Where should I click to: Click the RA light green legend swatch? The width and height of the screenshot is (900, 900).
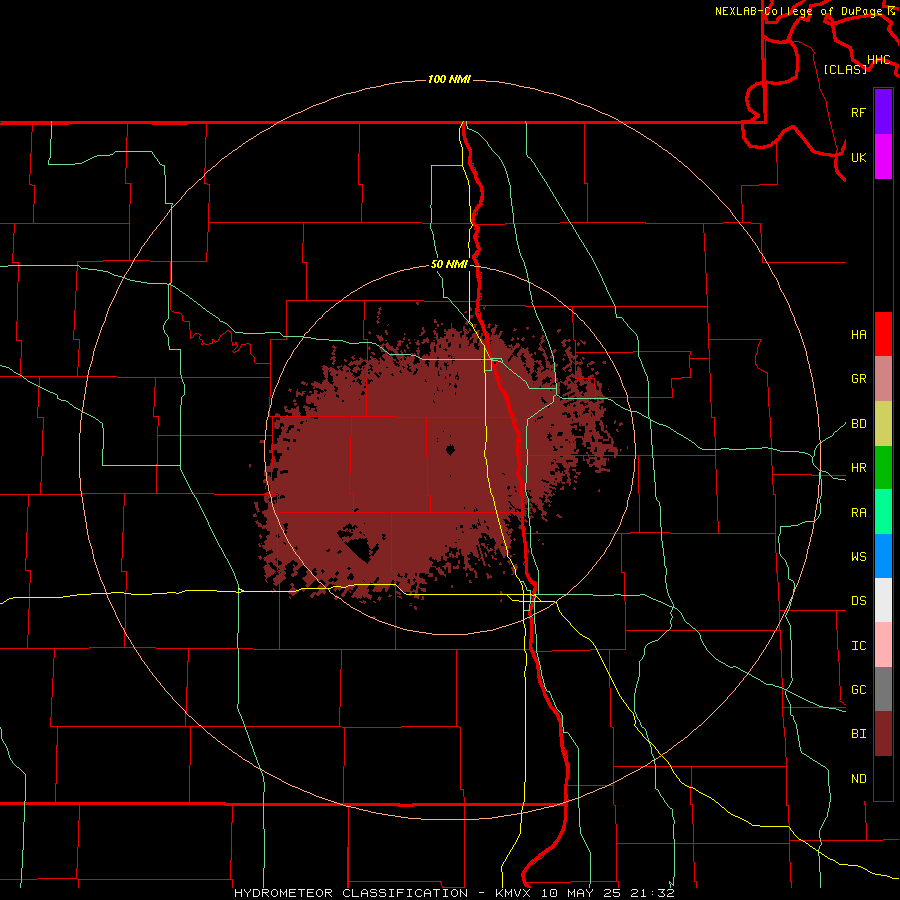coord(883,512)
